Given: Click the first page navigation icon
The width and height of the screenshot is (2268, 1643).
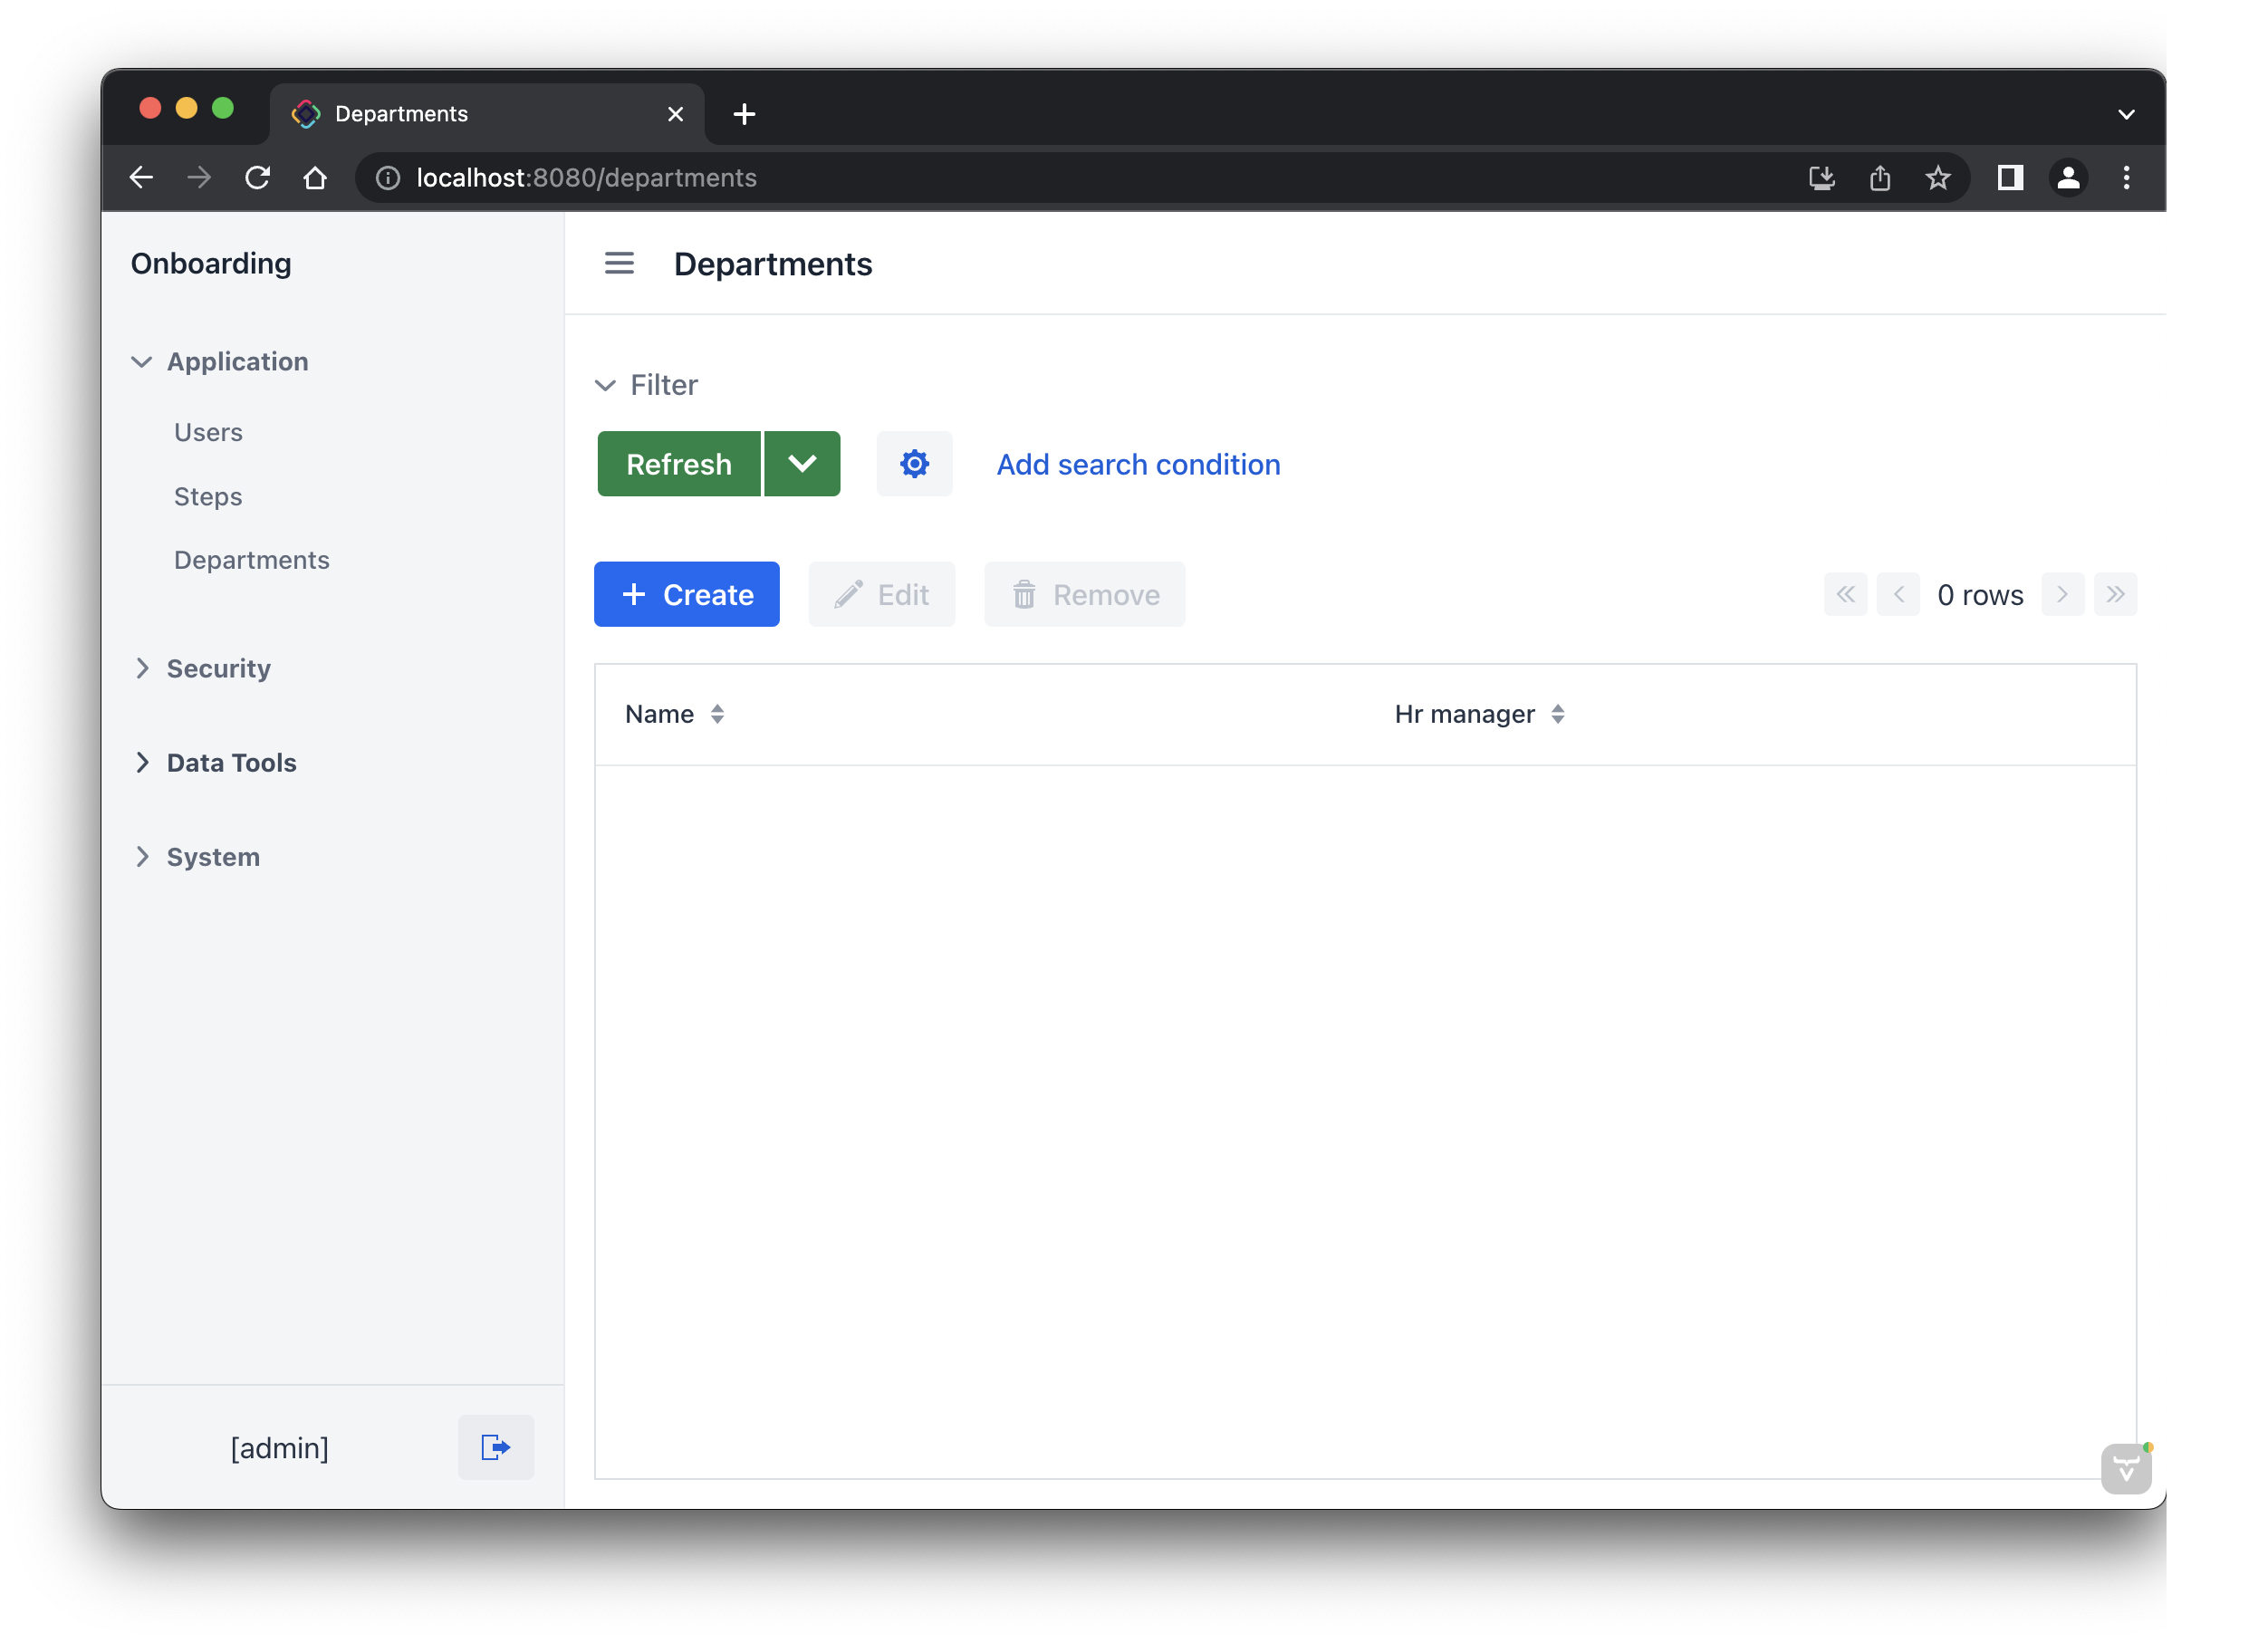Looking at the screenshot, I should pos(1845,595).
